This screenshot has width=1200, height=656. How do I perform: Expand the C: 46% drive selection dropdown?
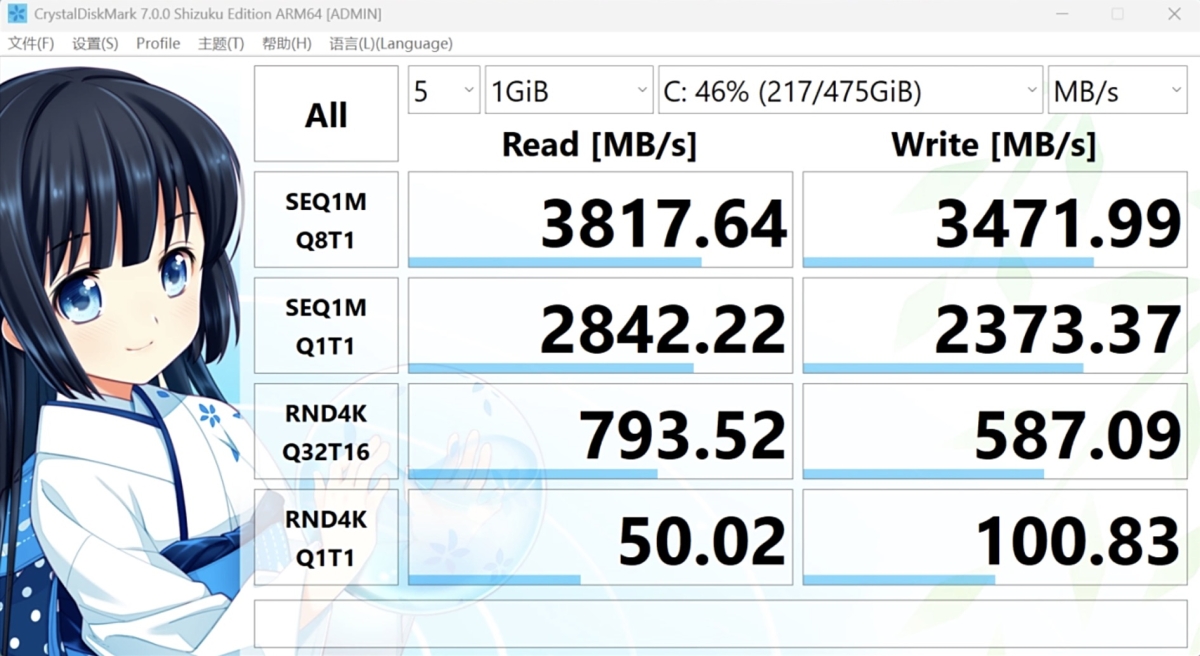click(x=851, y=91)
